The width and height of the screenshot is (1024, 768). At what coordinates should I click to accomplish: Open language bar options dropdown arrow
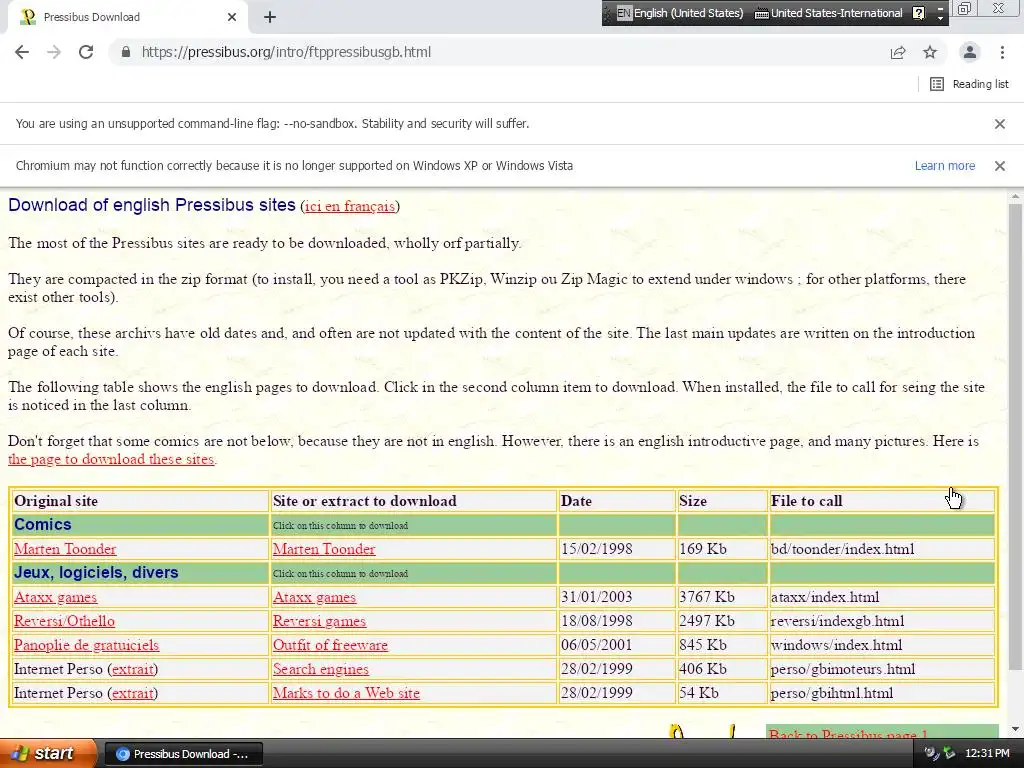(x=940, y=17)
